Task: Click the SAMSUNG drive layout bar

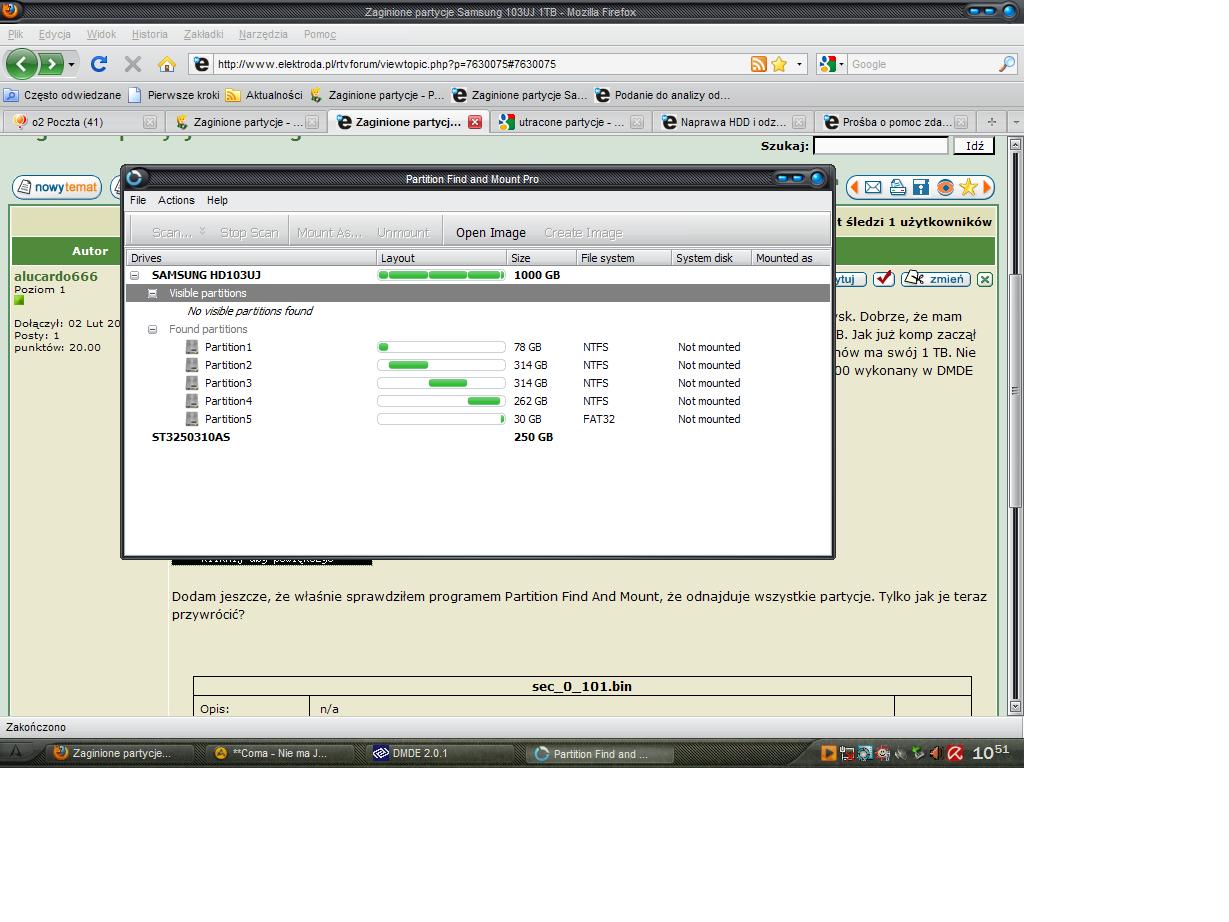Action: 441,275
